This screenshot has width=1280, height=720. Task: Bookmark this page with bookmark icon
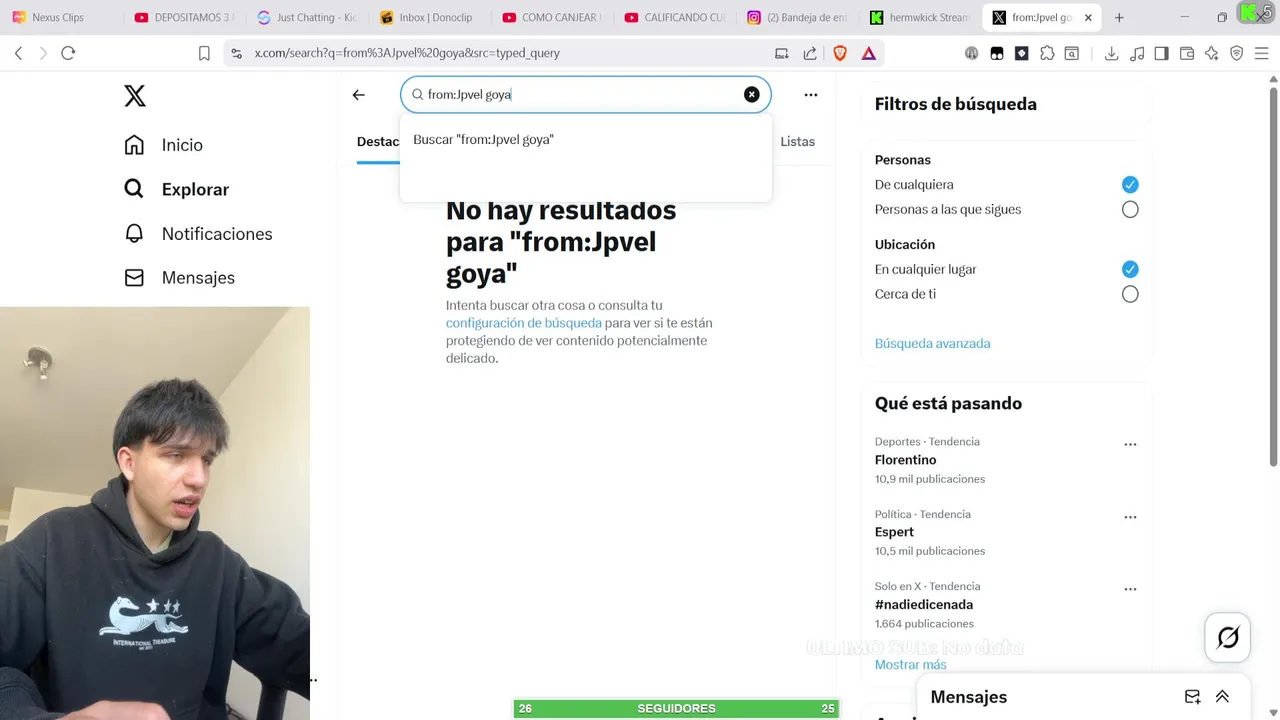204,53
